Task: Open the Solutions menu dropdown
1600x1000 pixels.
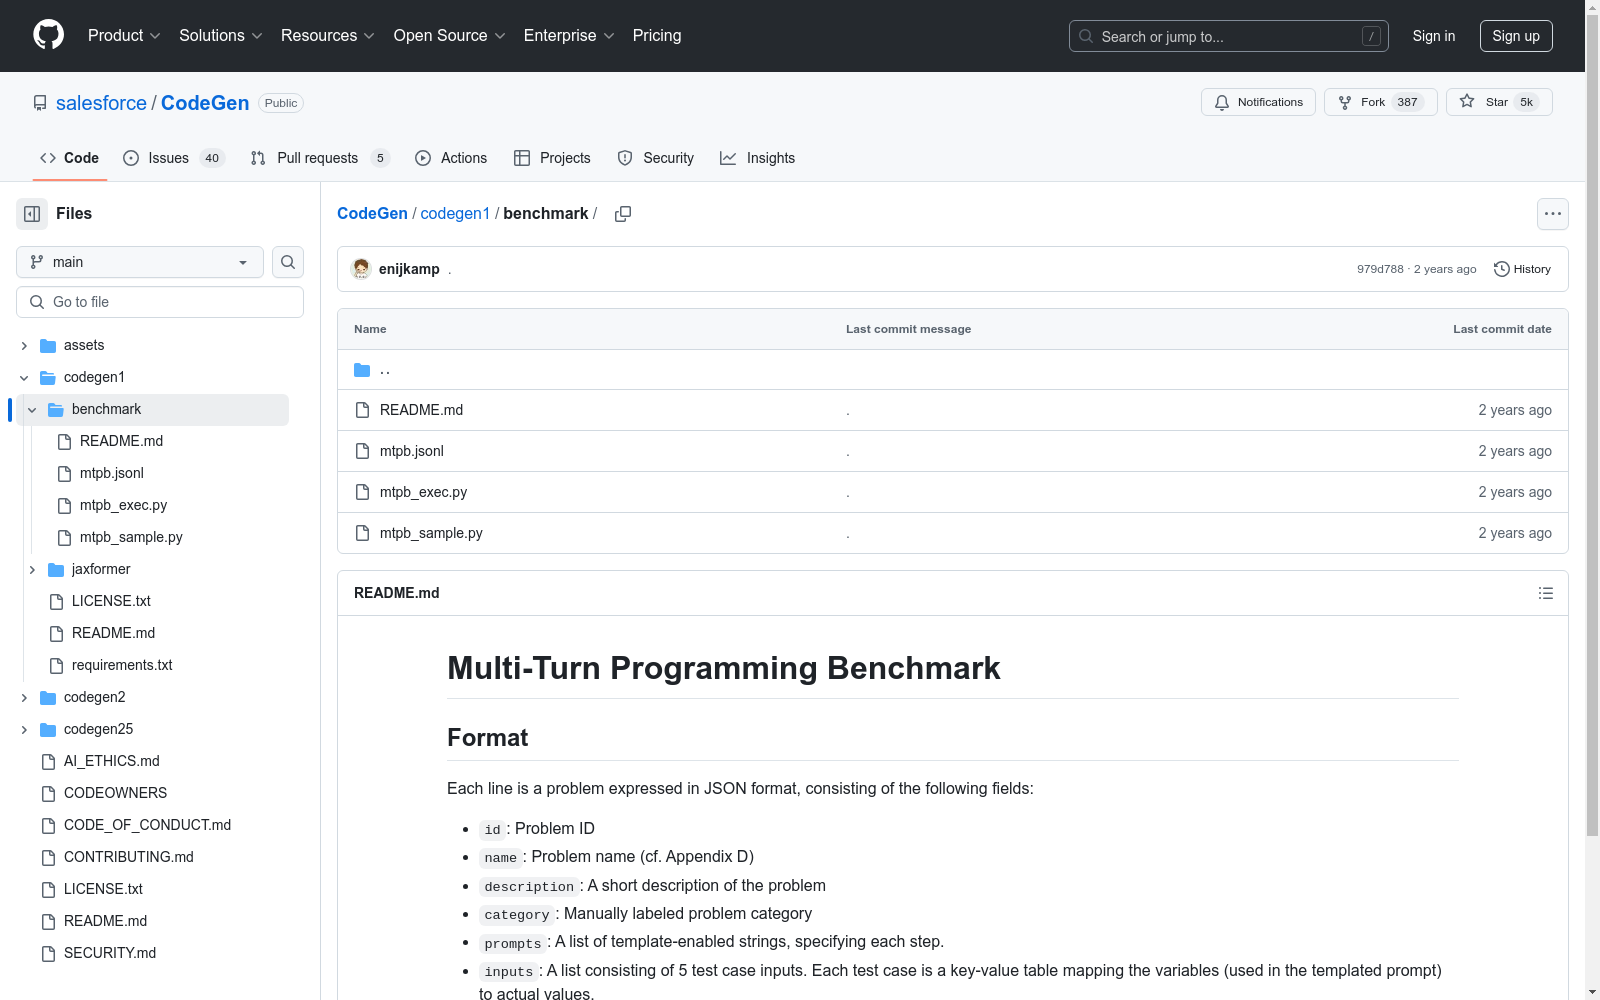Action: pyautogui.click(x=220, y=35)
